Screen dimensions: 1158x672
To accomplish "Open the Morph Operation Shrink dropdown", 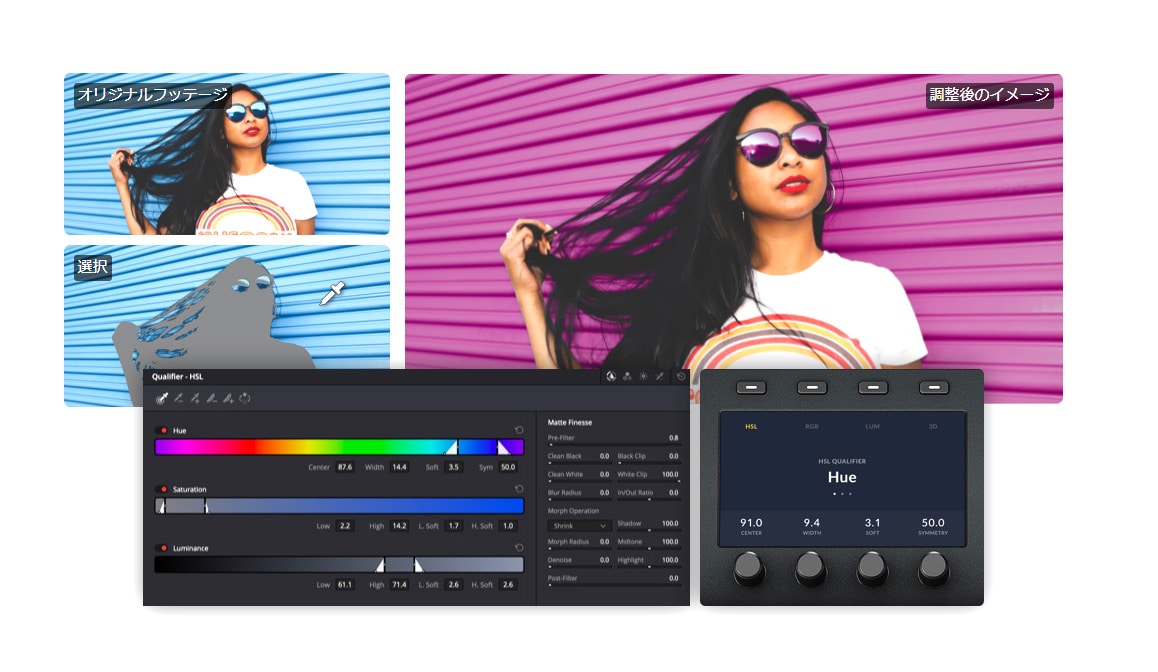I will click(579, 524).
